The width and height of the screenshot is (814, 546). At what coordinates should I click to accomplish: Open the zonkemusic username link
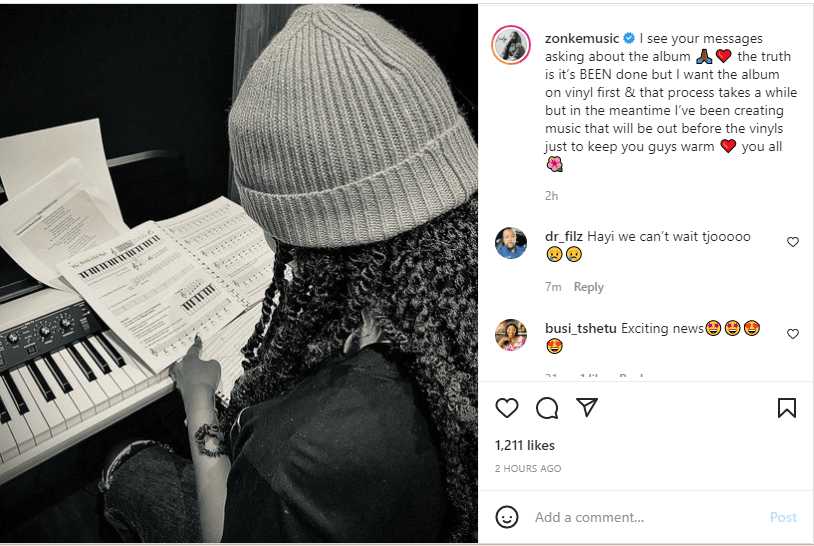point(581,38)
